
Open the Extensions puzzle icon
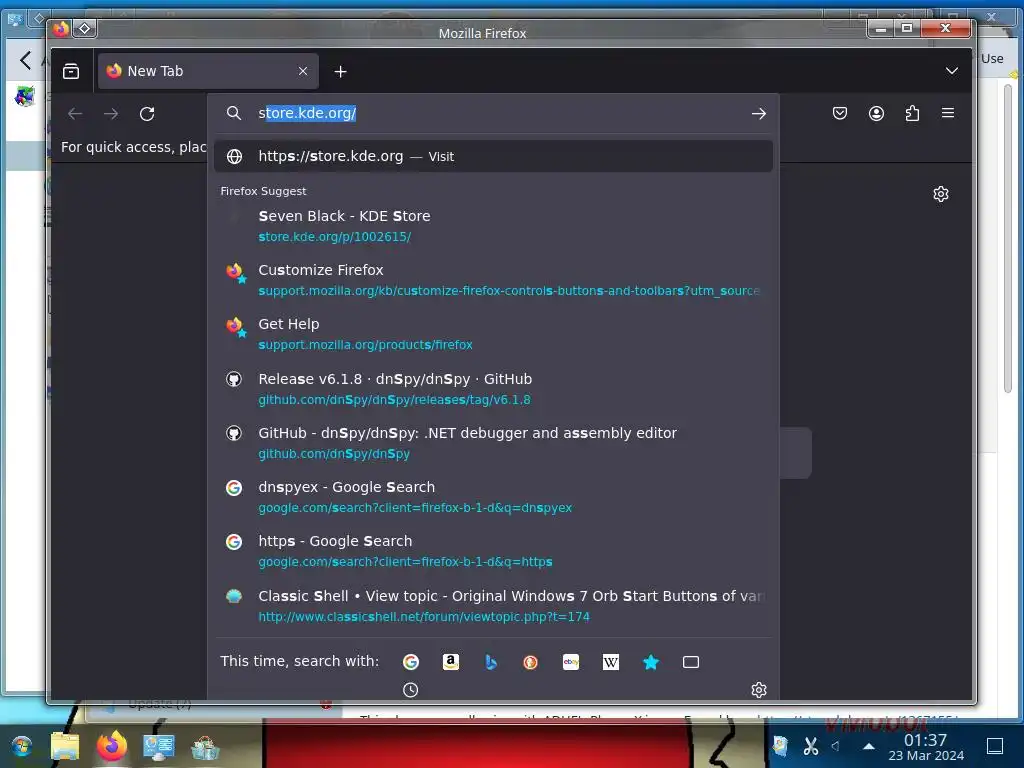point(912,114)
